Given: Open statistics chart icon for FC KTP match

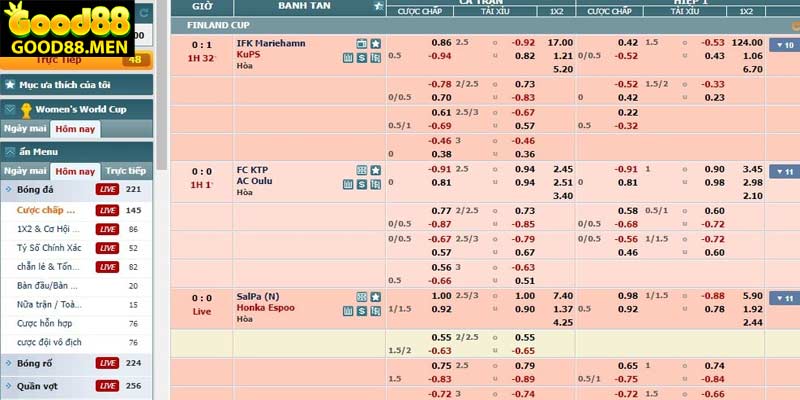Looking at the screenshot, I should tap(348, 184).
